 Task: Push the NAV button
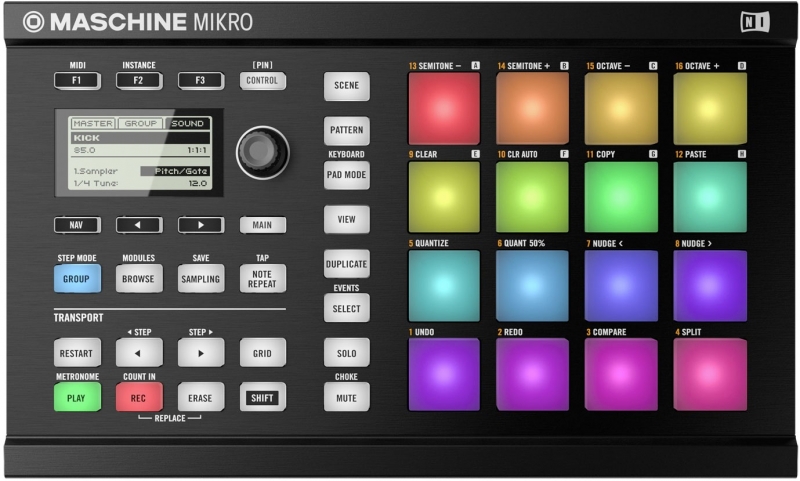[77, 225]
